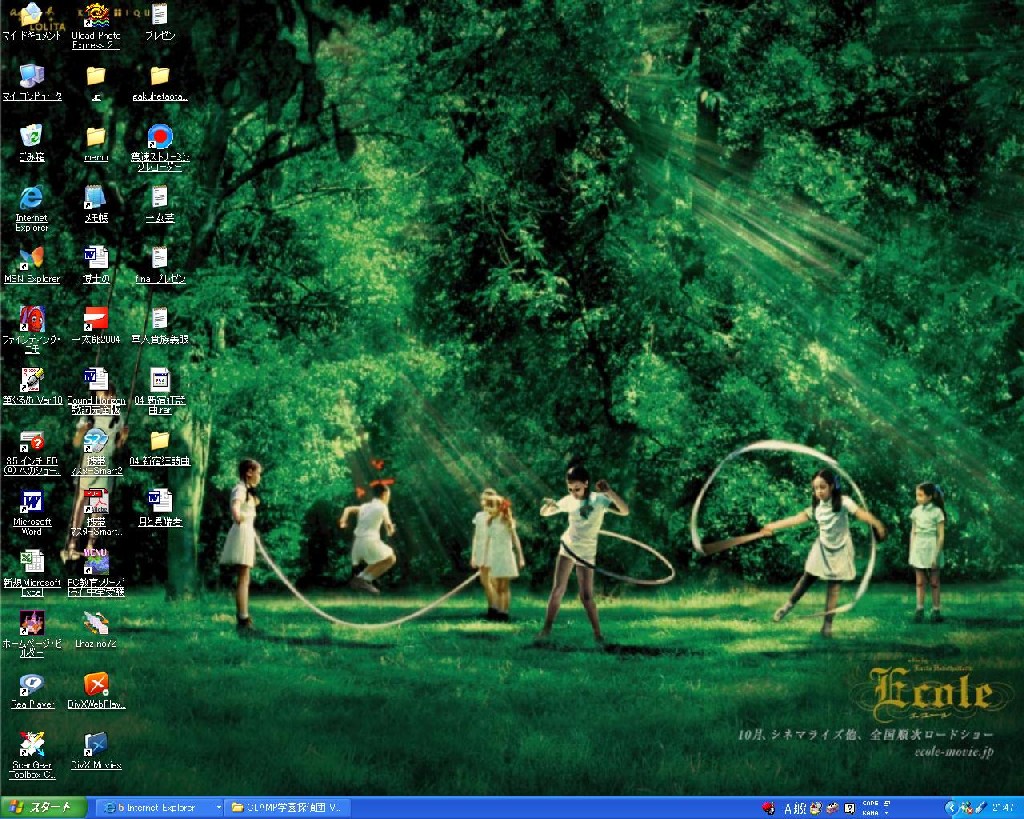
Task: Open DivX Movies folder shortcut
Action: click(x=96, y=750)
